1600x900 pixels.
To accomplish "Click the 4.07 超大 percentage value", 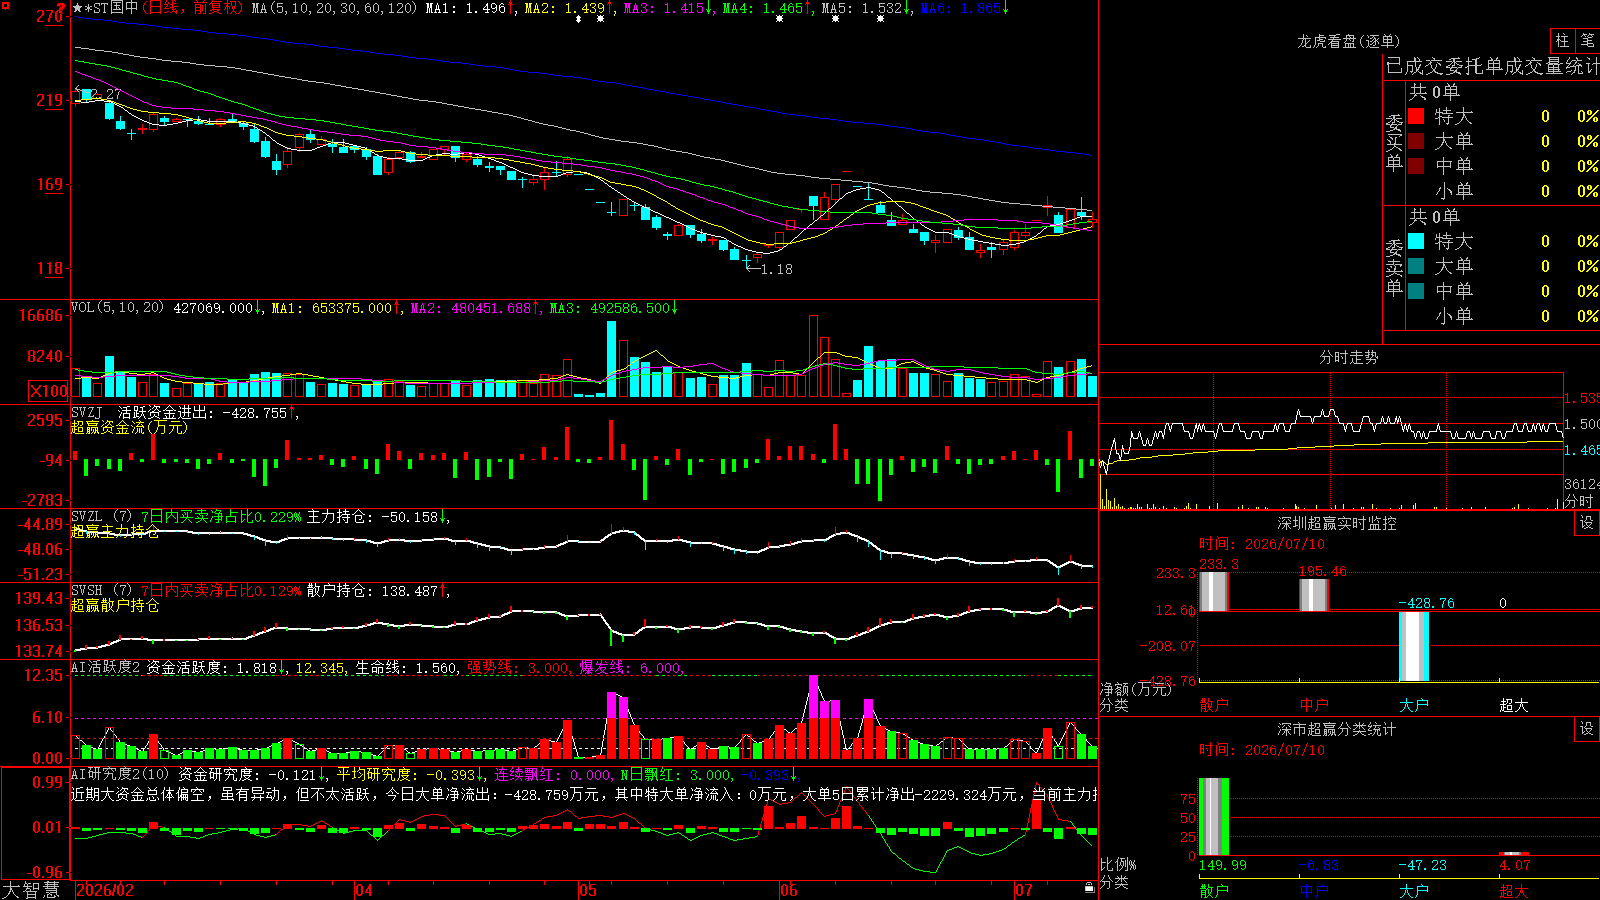I will (x=1515, y=865).
